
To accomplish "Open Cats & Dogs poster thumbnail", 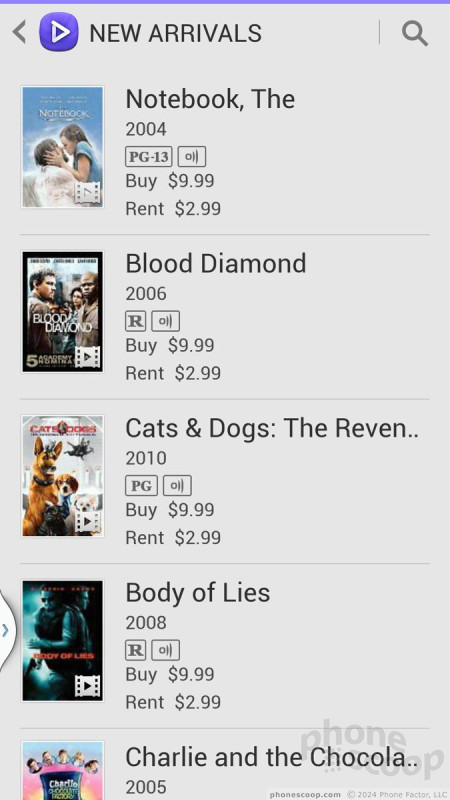I will (63, 476).
